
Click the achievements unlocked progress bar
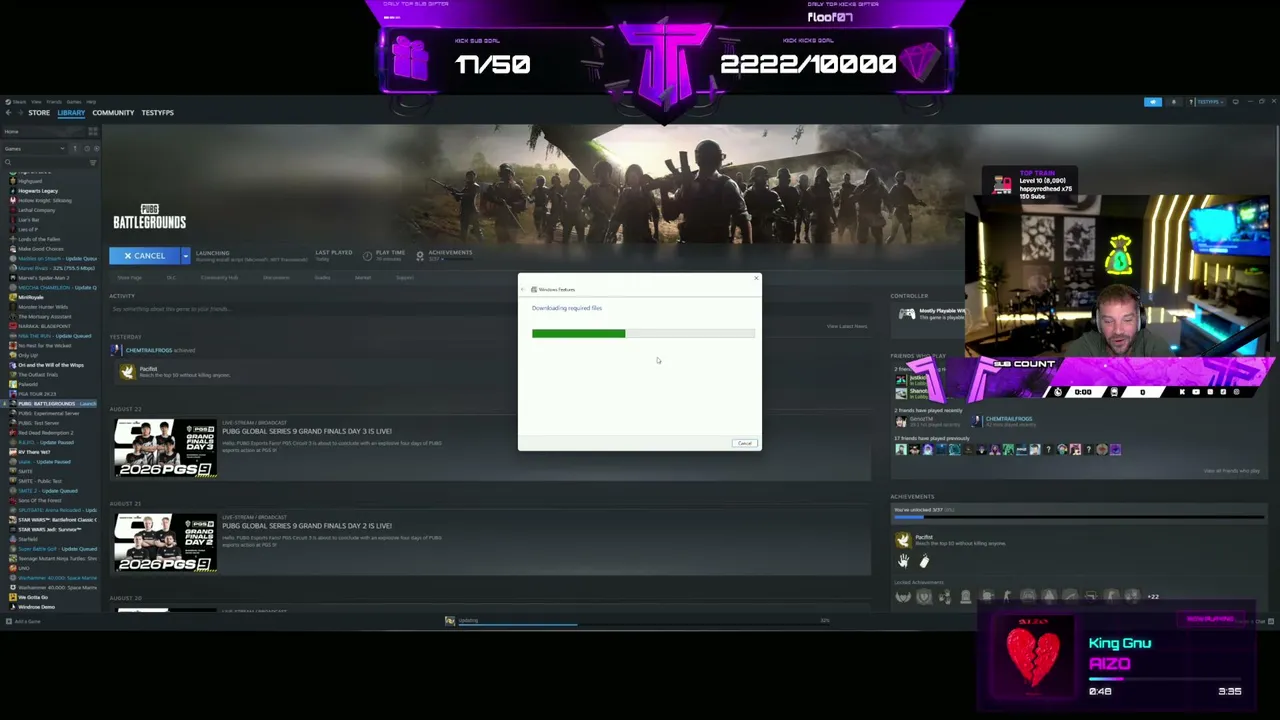1078,517
